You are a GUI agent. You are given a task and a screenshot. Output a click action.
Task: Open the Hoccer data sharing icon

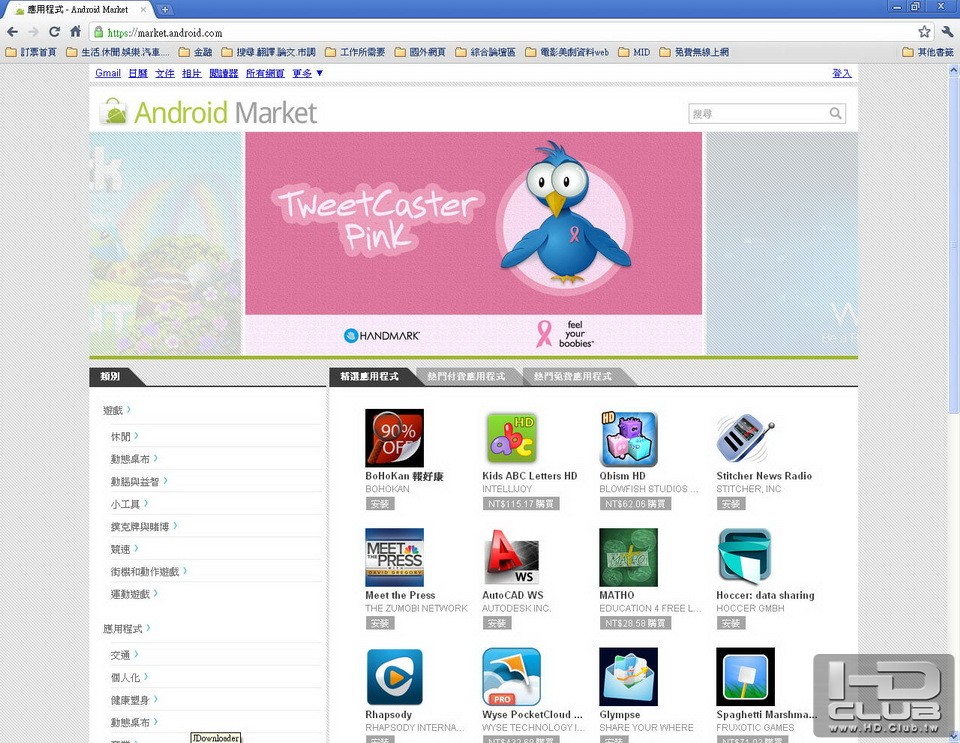[745, 558]
